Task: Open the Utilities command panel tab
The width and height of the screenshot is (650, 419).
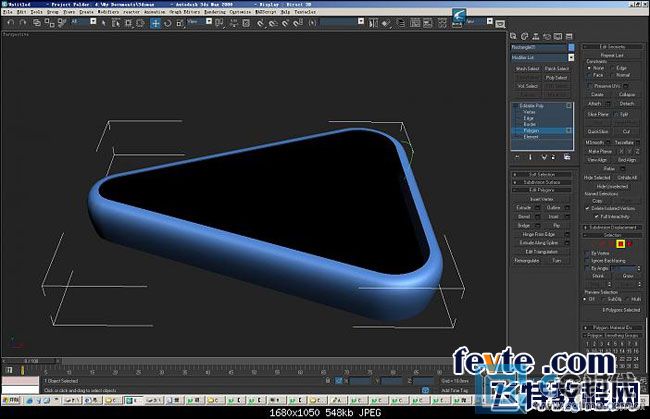Action: [569, 36]
